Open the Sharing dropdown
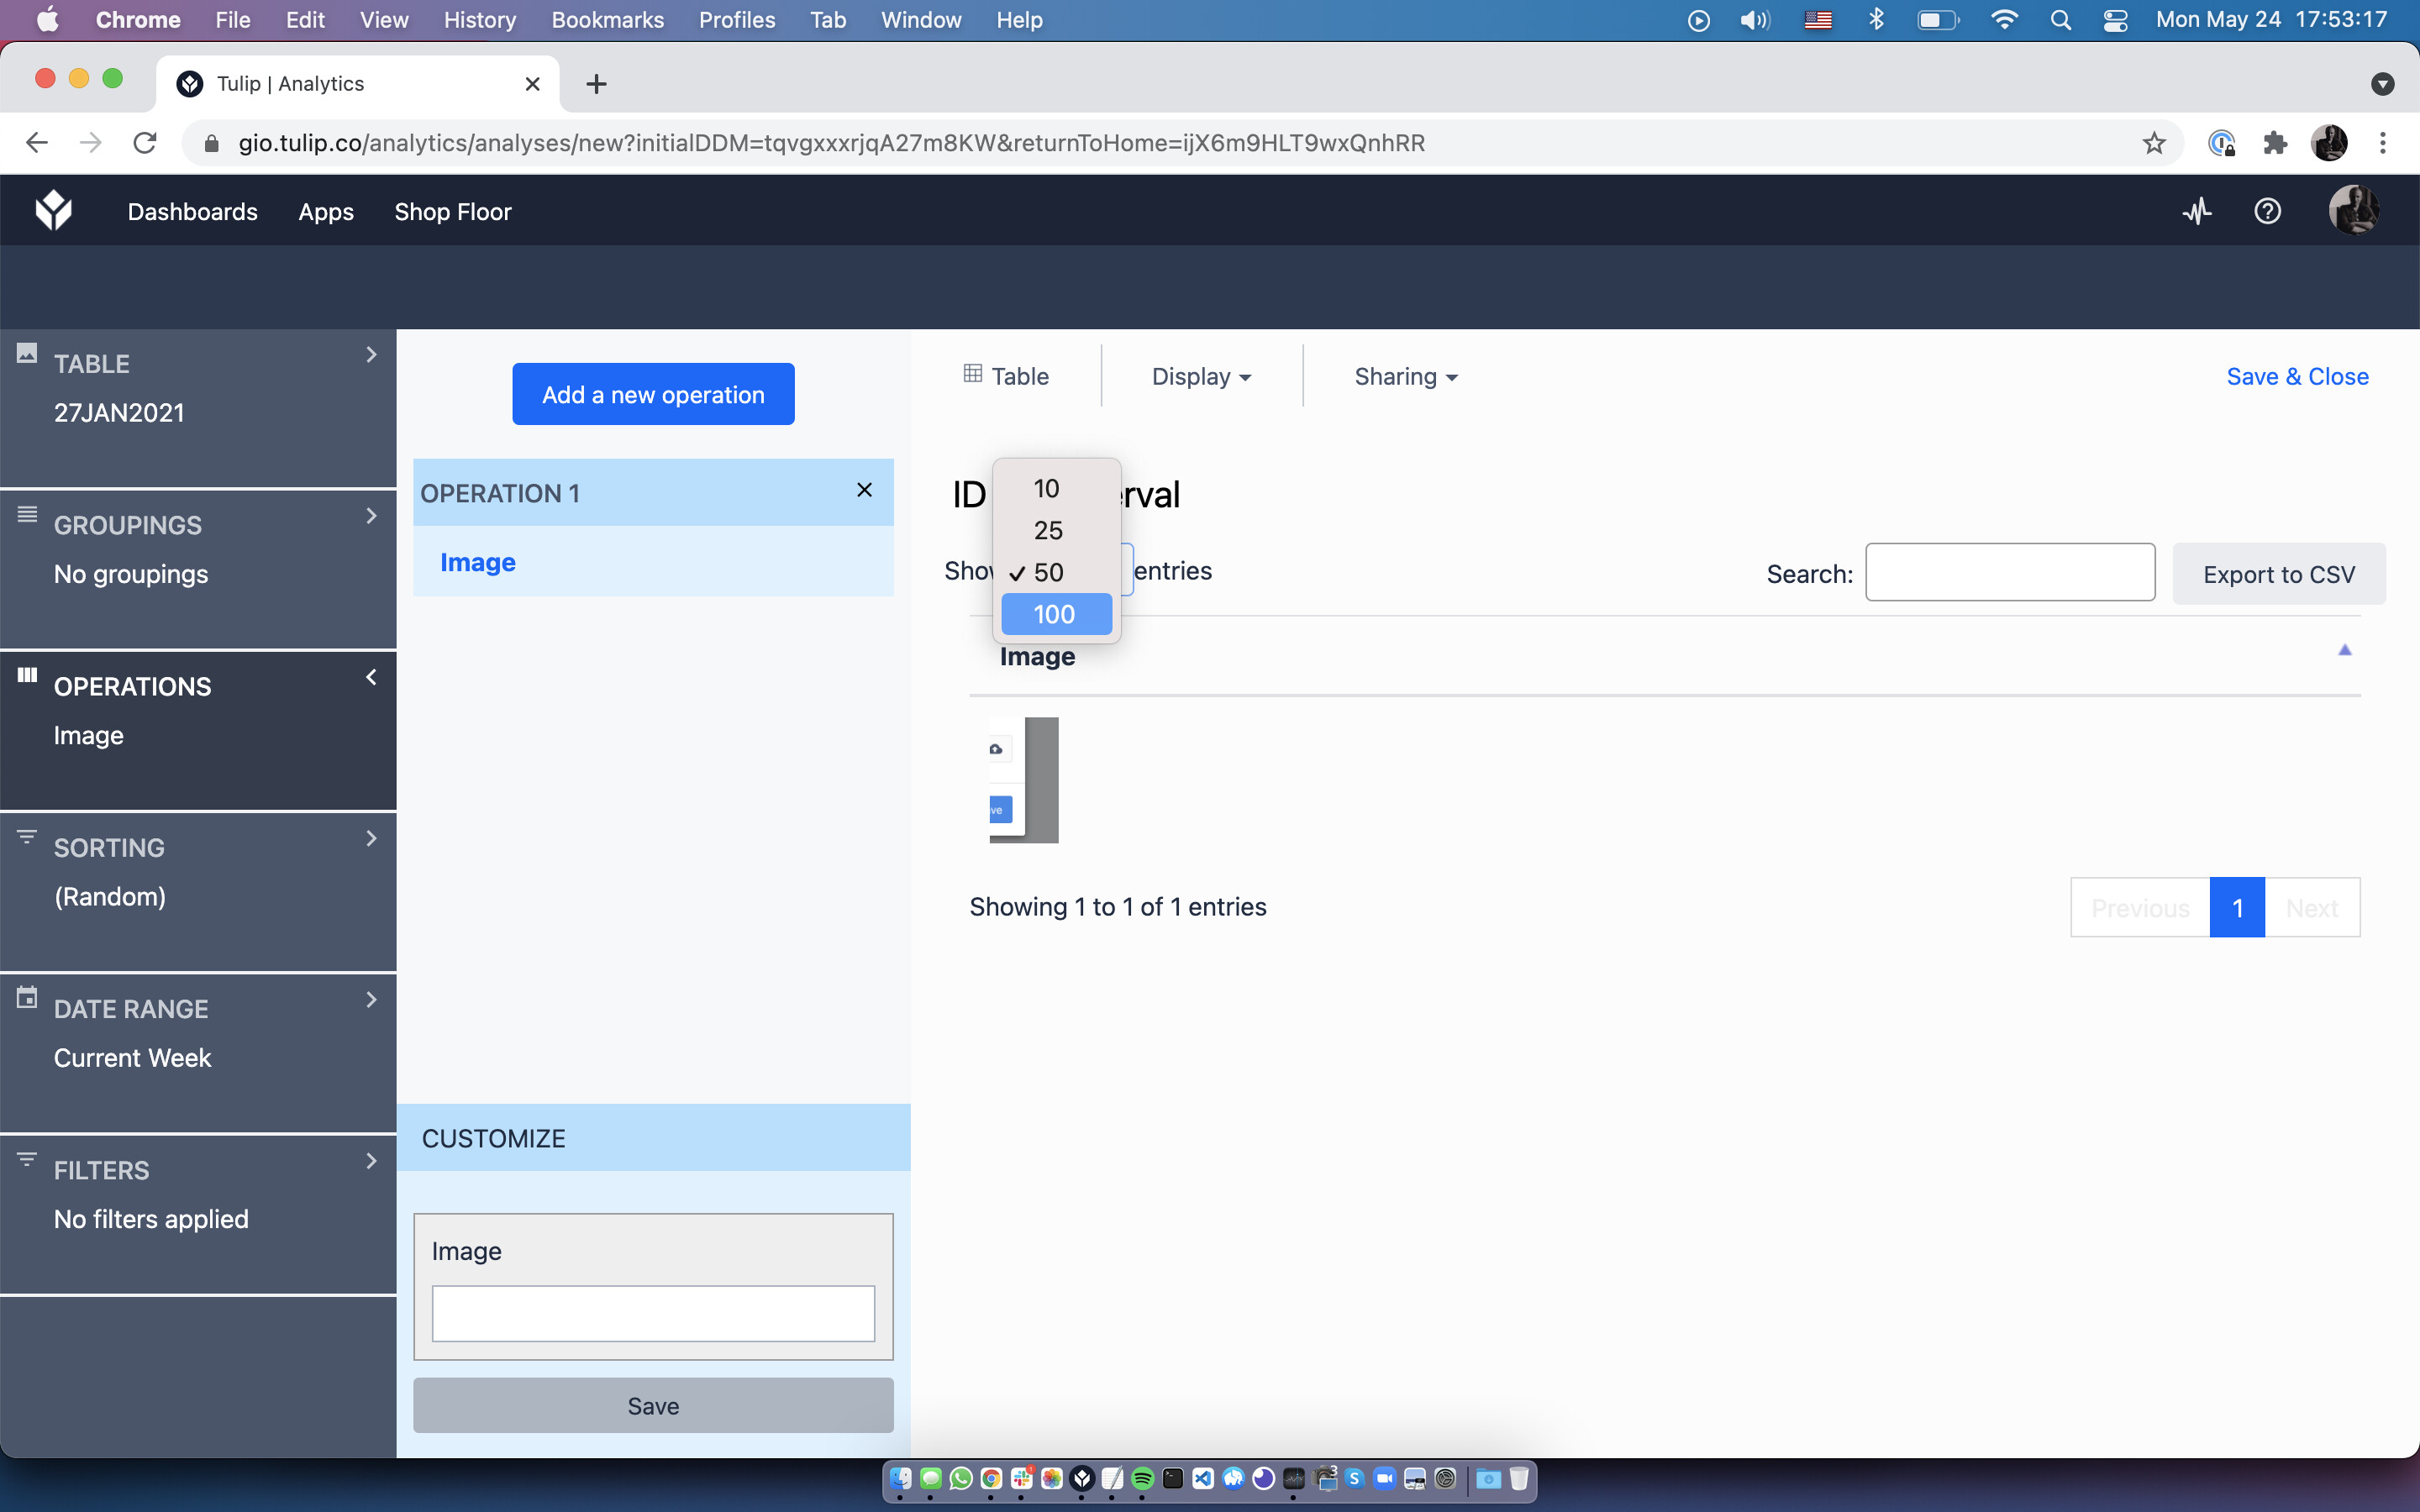Image resolution: width=2420 pixels, height=1512 pixels. coord(1405,377)
